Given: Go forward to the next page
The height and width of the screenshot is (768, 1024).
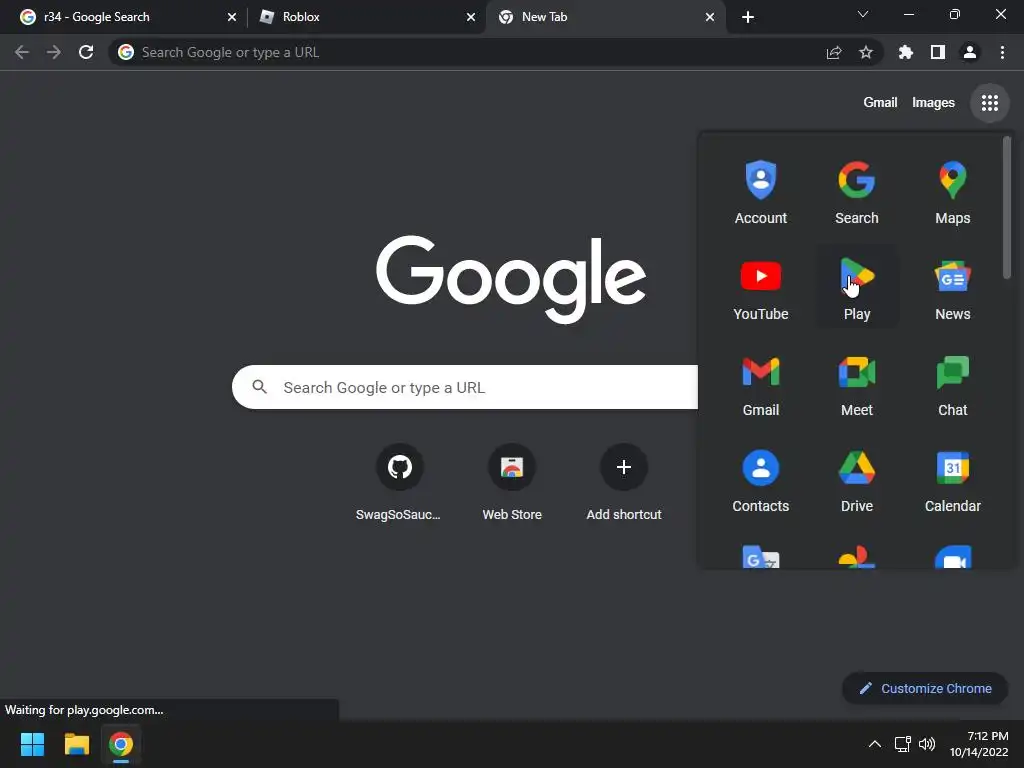Looking at the screenshot, I should pos(54,52).
